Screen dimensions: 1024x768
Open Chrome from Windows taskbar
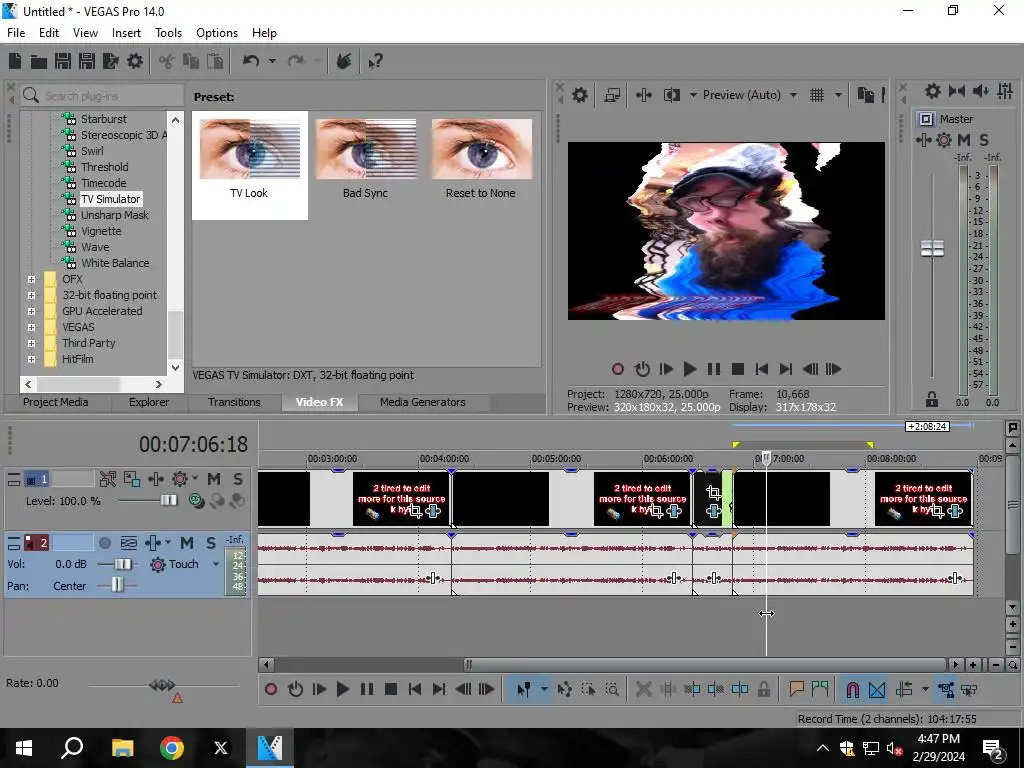(171, 748)
